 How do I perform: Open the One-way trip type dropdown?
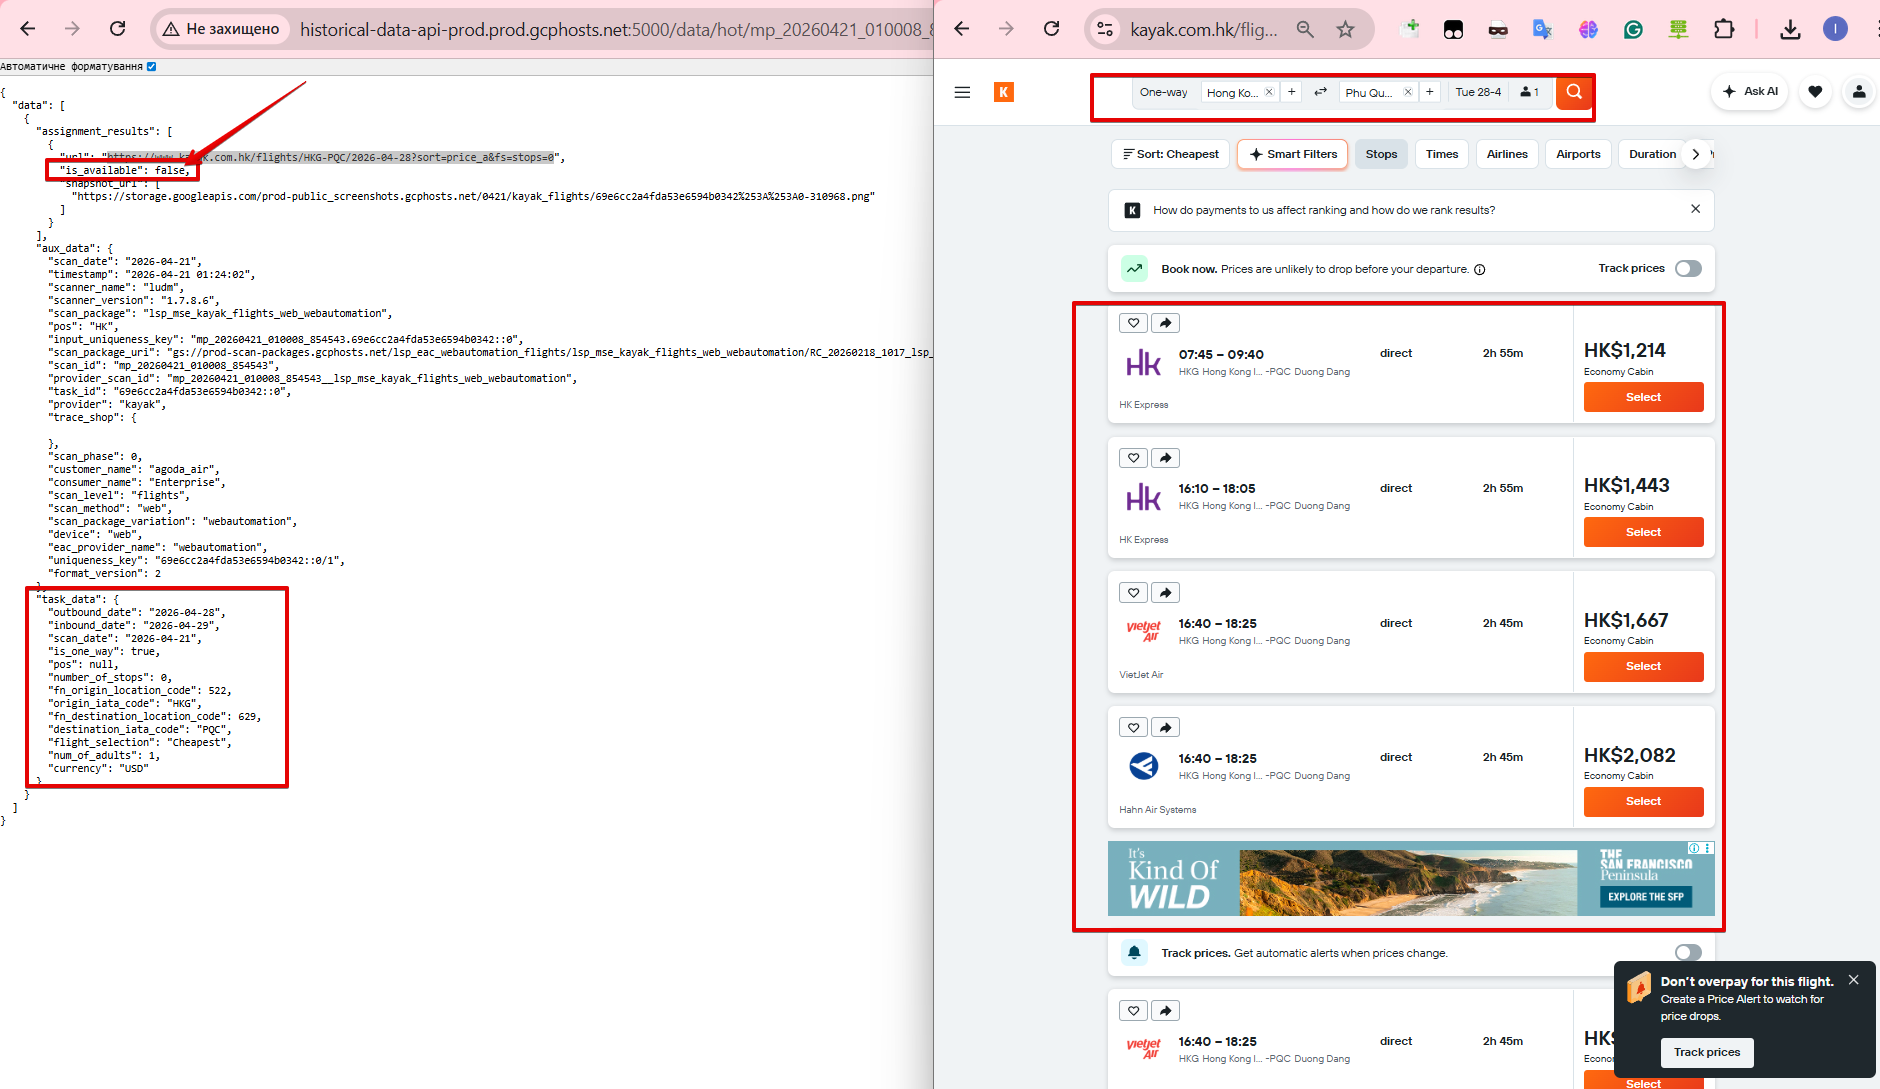1164,92
